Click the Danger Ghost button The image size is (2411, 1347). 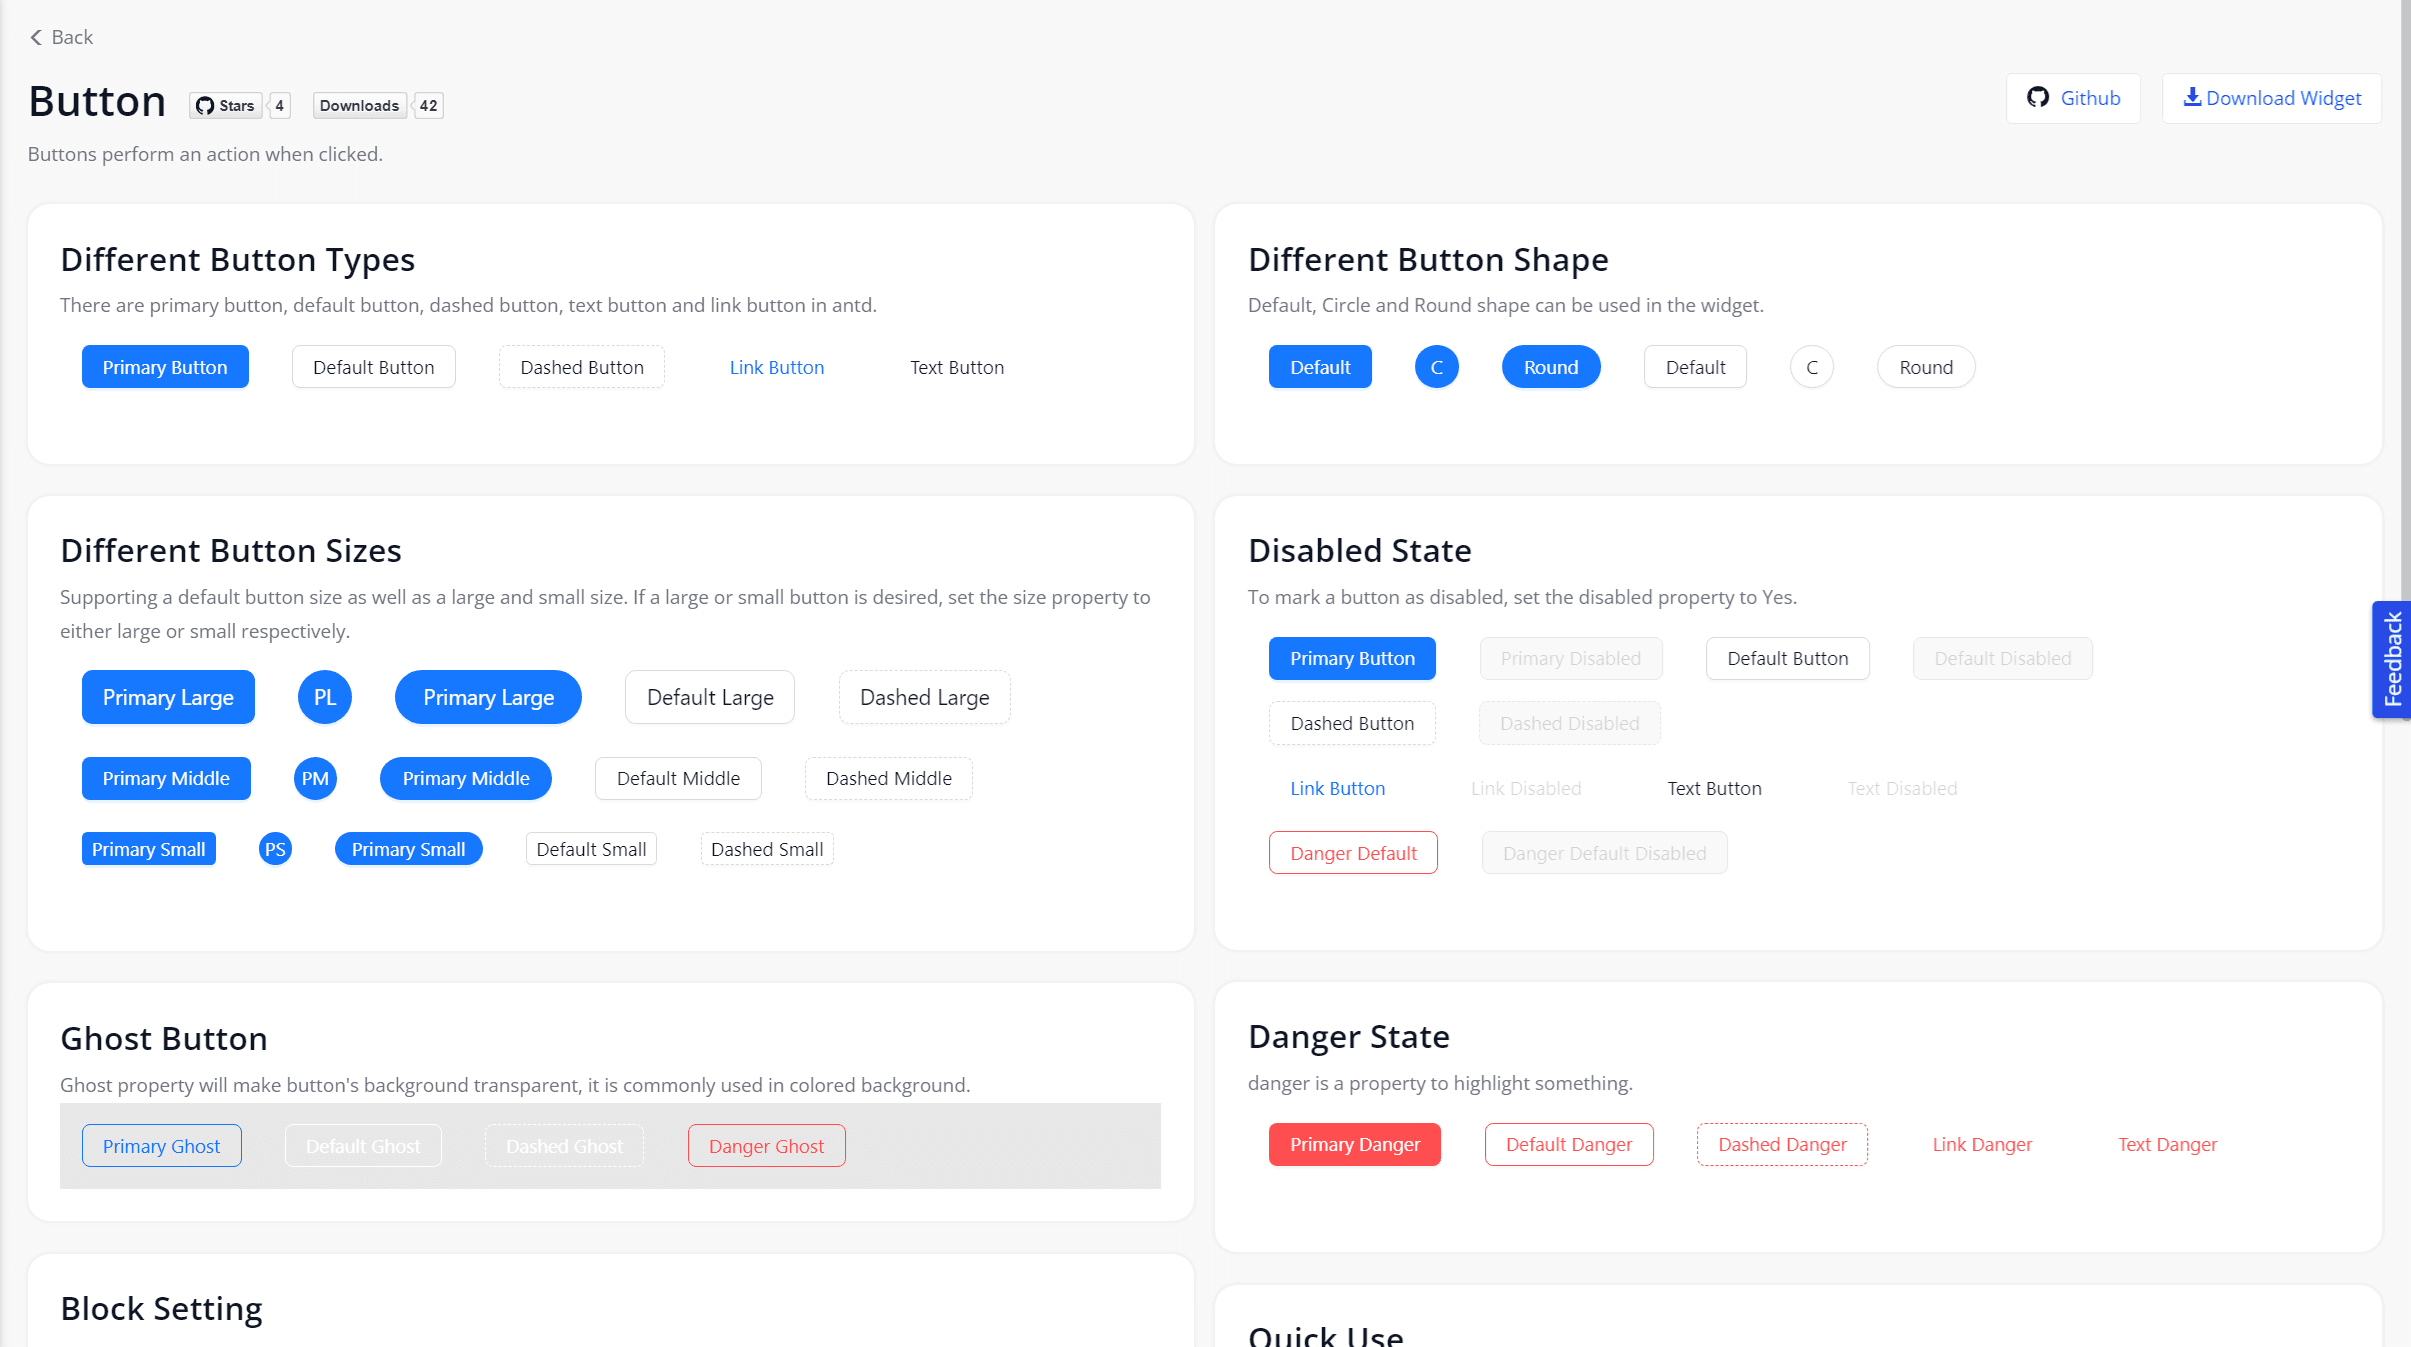[766, 1144]
